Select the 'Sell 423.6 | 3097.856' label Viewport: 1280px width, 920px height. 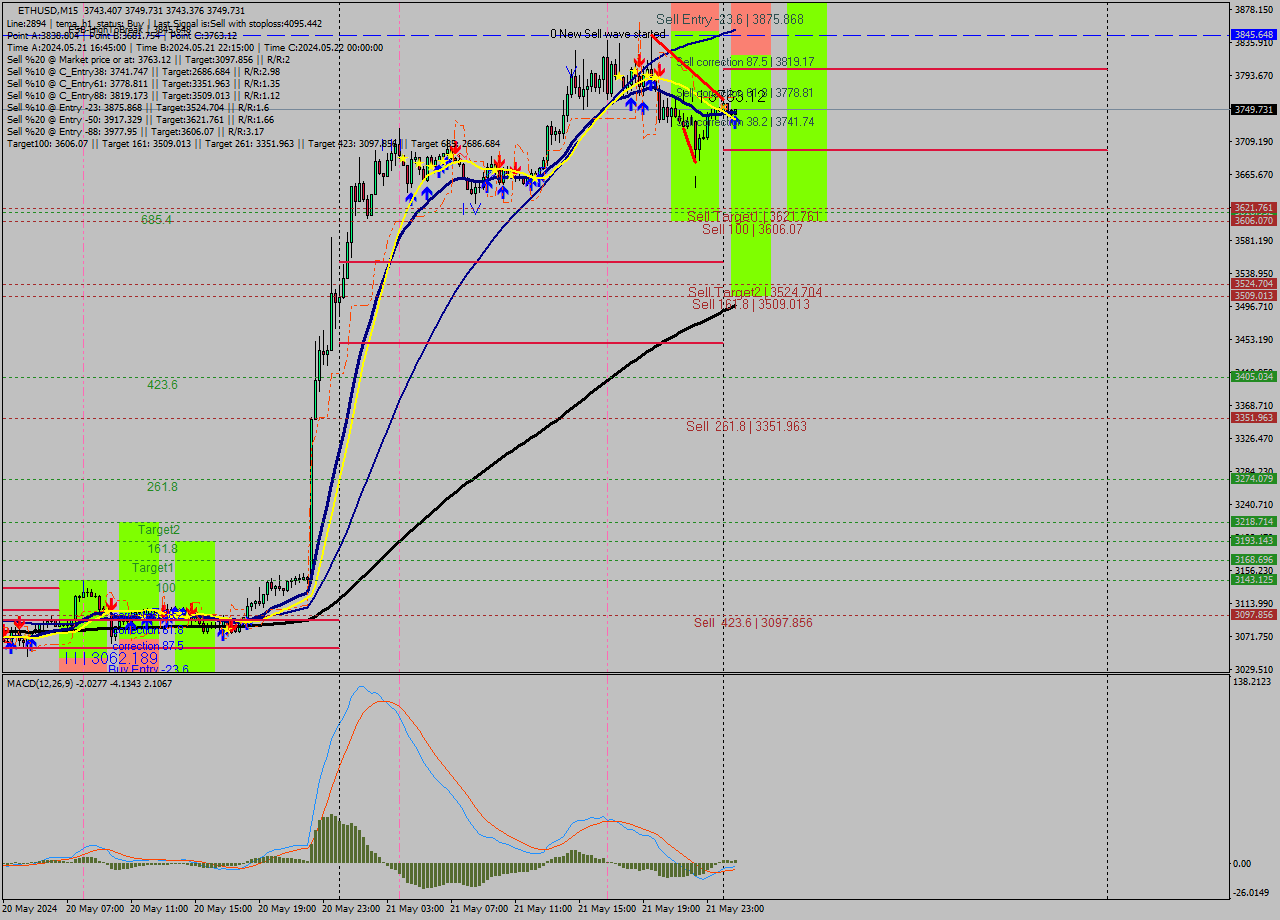coord(753,623)
